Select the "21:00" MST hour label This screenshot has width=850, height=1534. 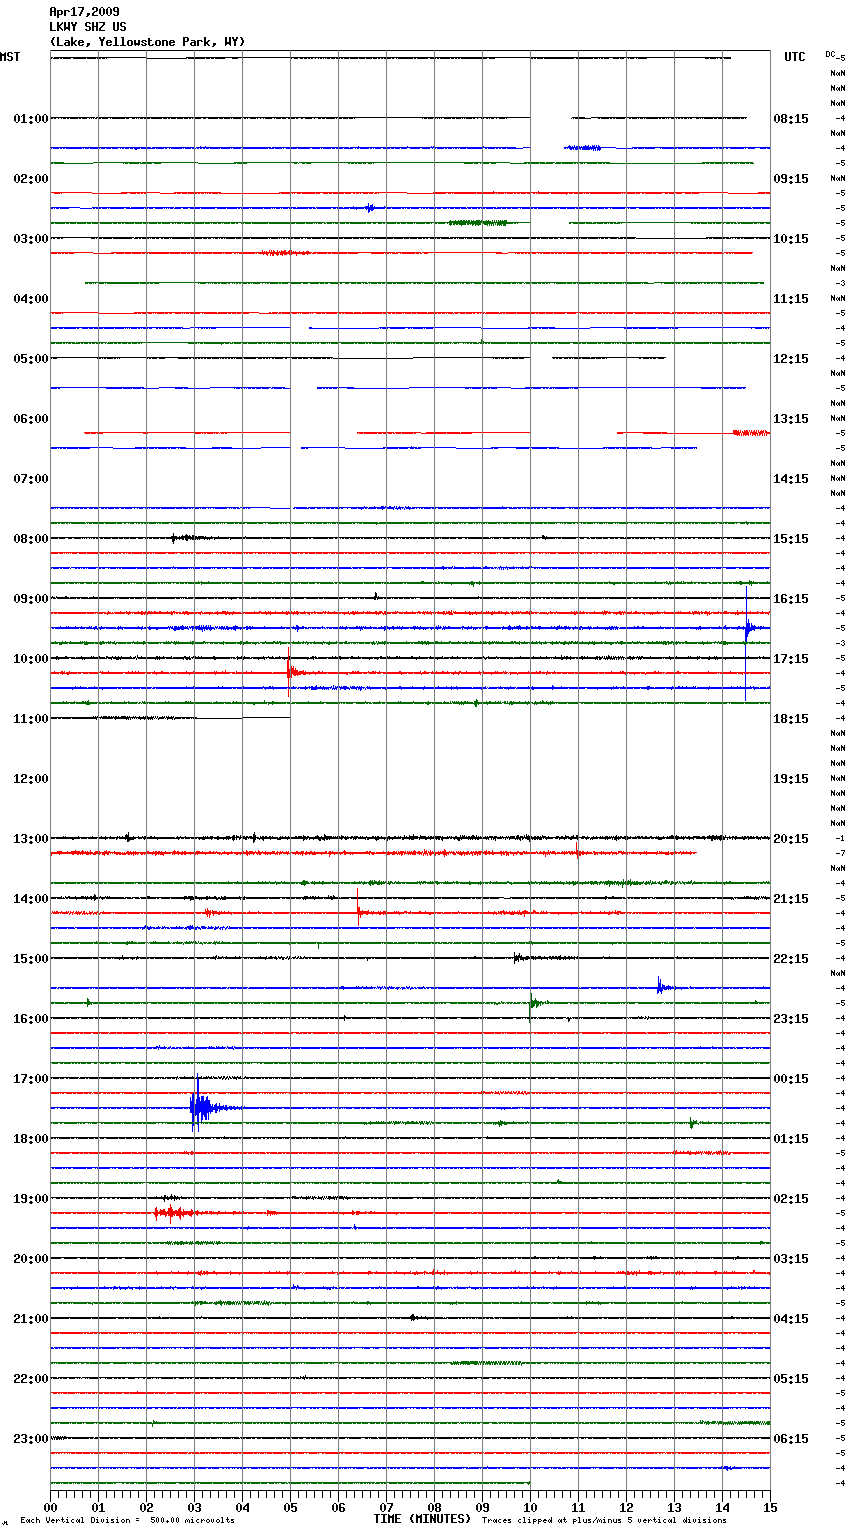pyautogui.click(x=31, y=1319)
